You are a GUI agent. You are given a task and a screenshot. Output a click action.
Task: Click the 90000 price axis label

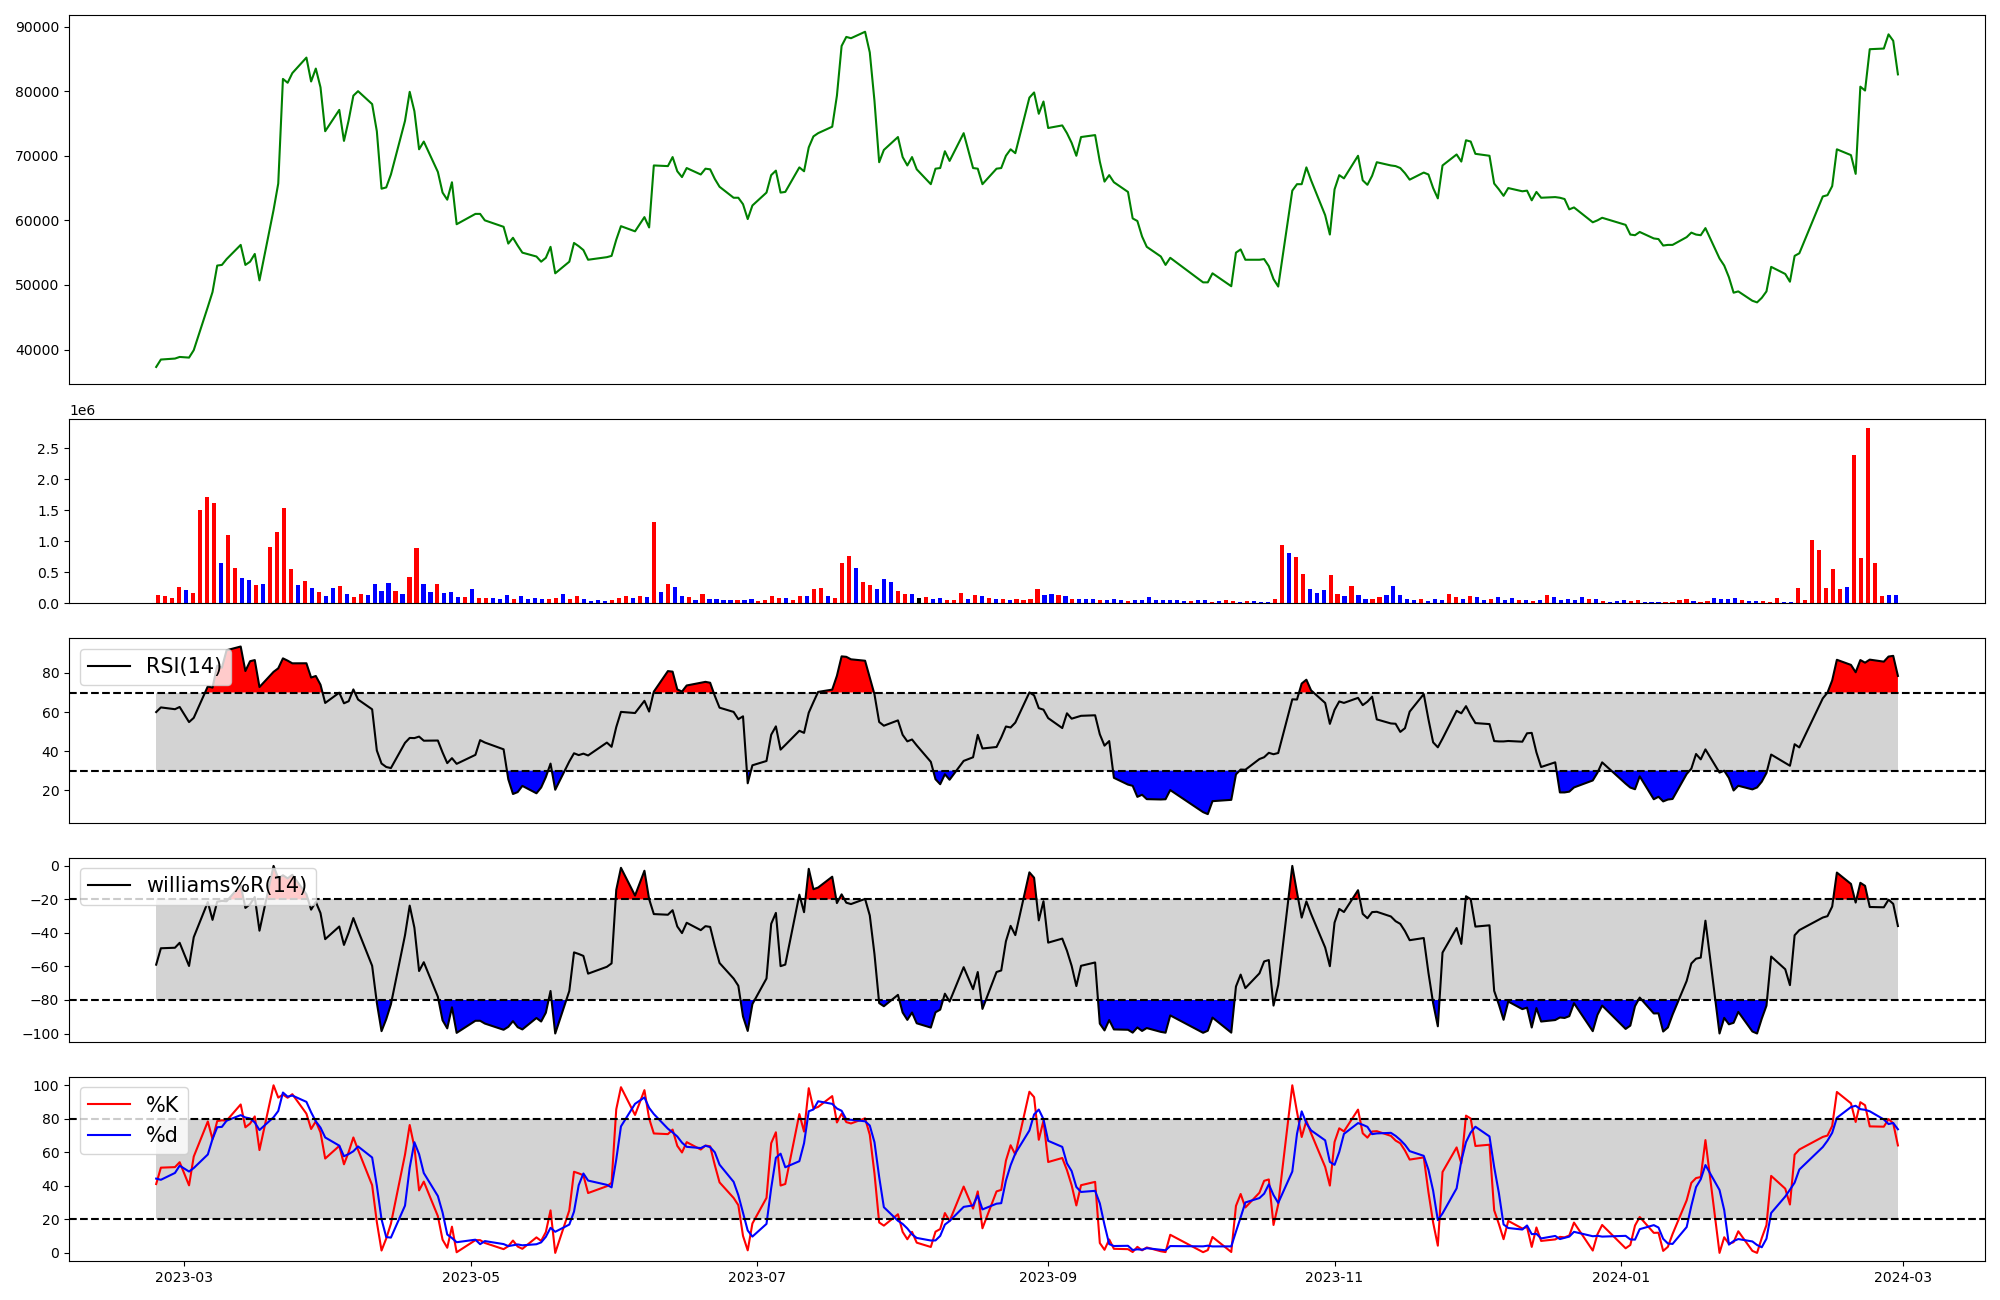point(37,27)
